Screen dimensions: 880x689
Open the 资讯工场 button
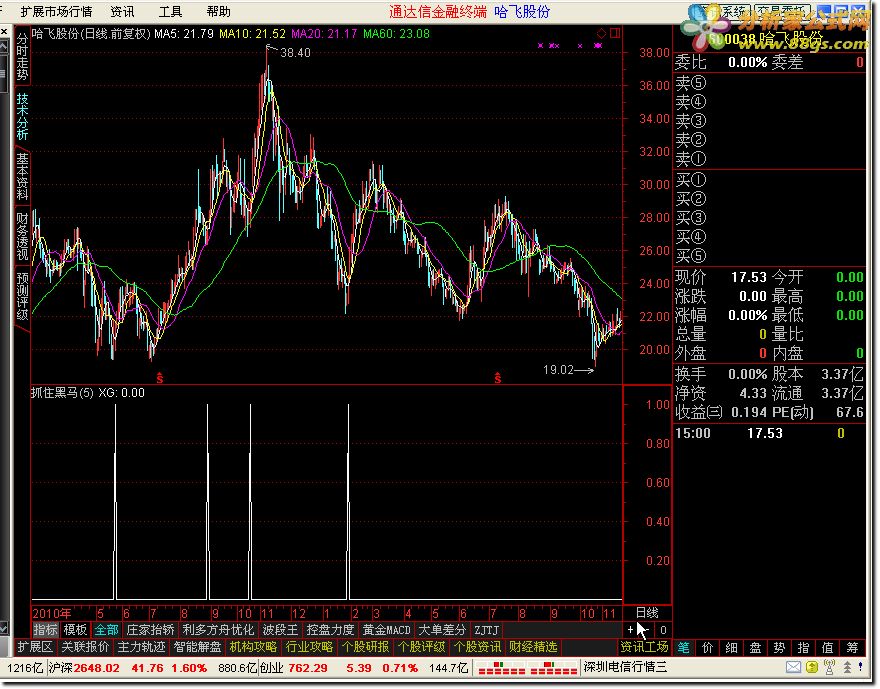point(644,647)
